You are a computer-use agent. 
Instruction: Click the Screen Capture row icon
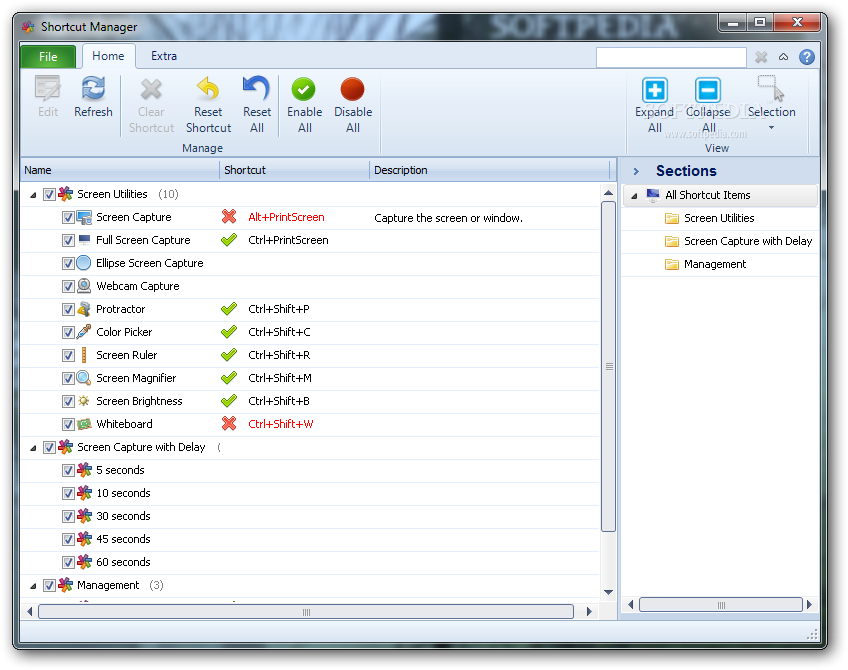click(84, 217)
